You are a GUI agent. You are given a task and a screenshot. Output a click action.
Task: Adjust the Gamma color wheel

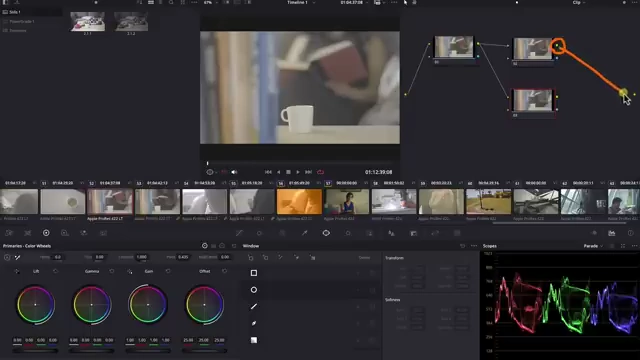point(92,304)
